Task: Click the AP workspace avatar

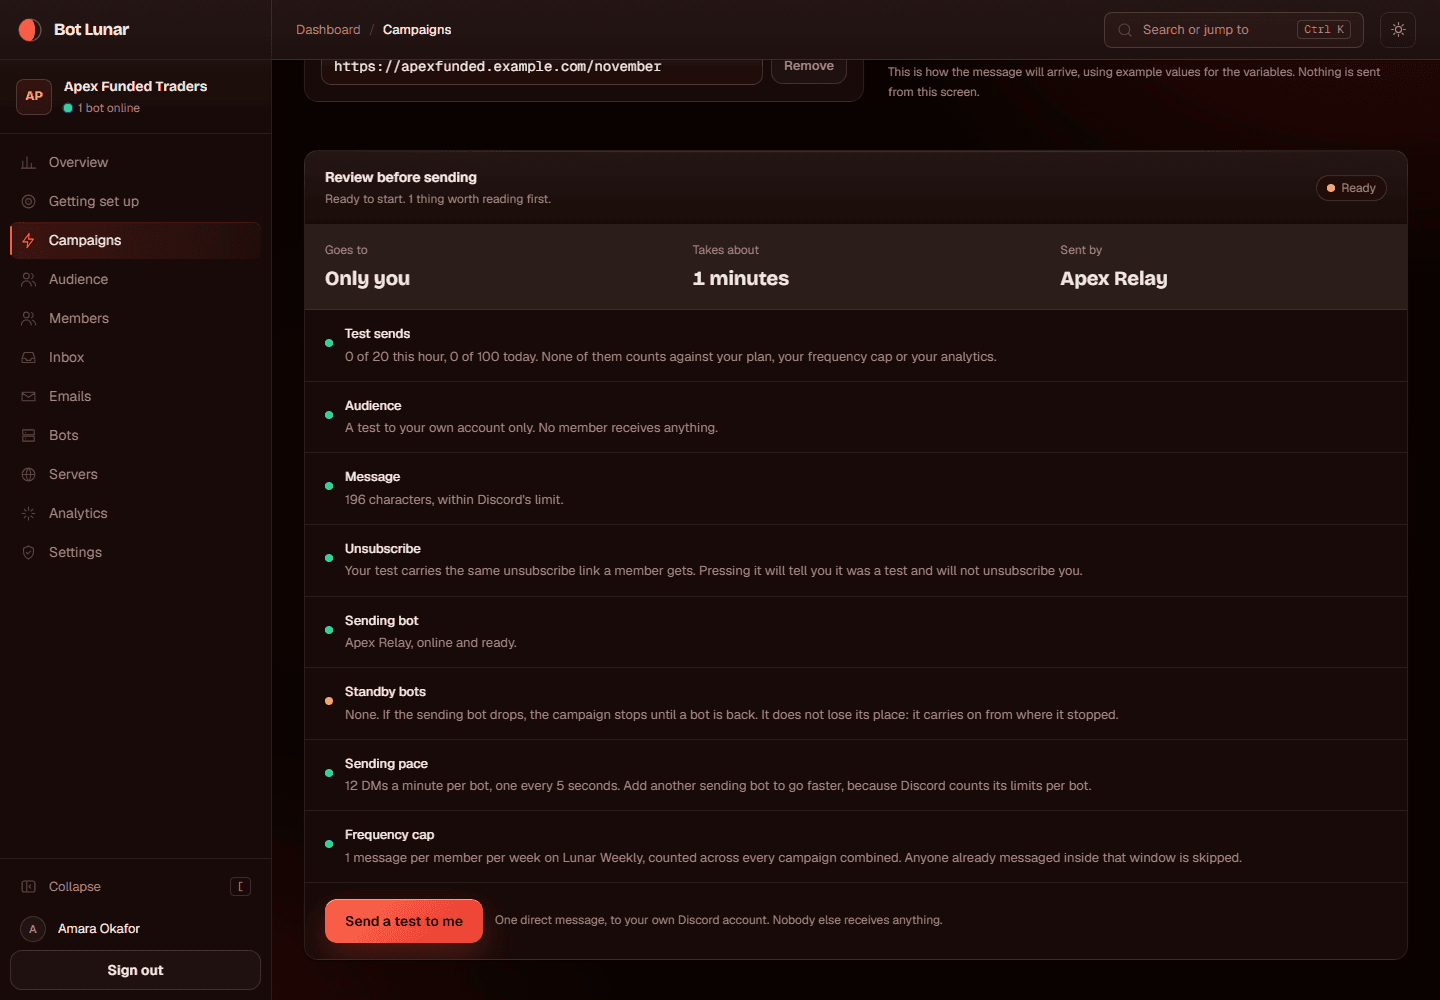Action: point(34,96)
